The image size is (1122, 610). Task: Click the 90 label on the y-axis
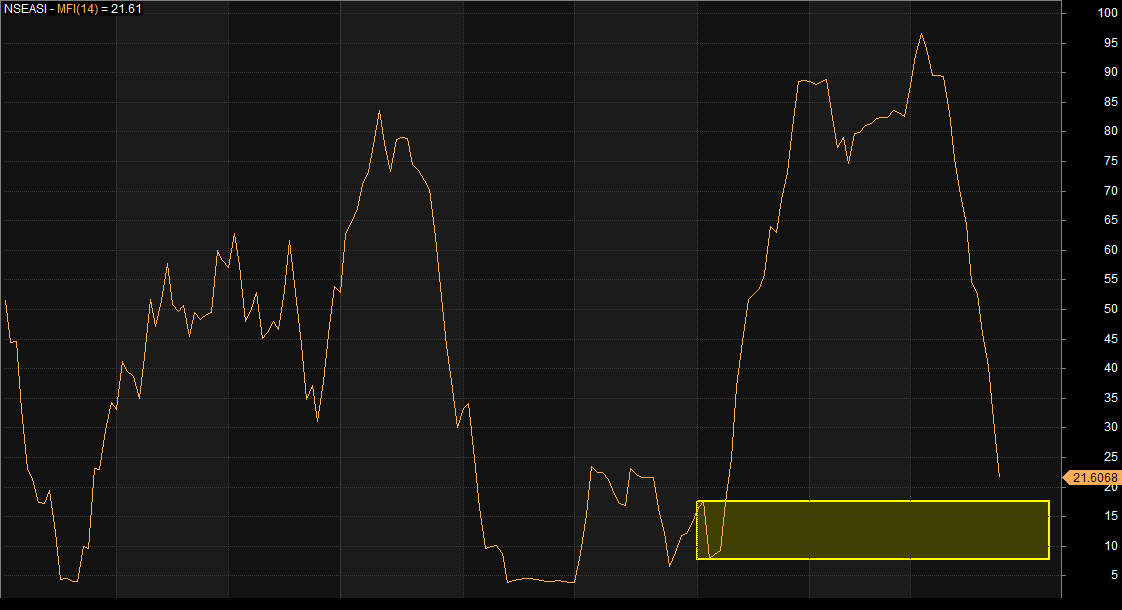pyautogui.click(x=1111, y=72)
